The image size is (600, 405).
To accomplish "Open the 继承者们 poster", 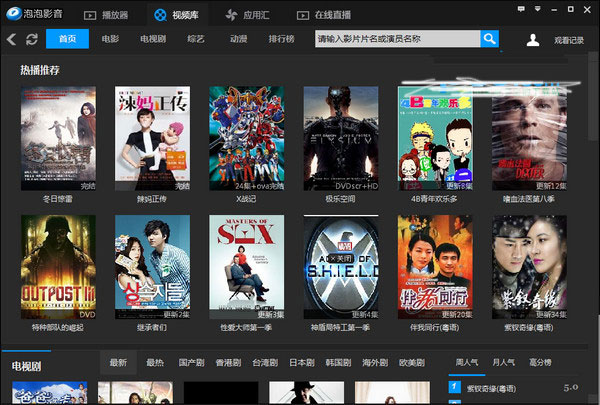I will (152, 267).
